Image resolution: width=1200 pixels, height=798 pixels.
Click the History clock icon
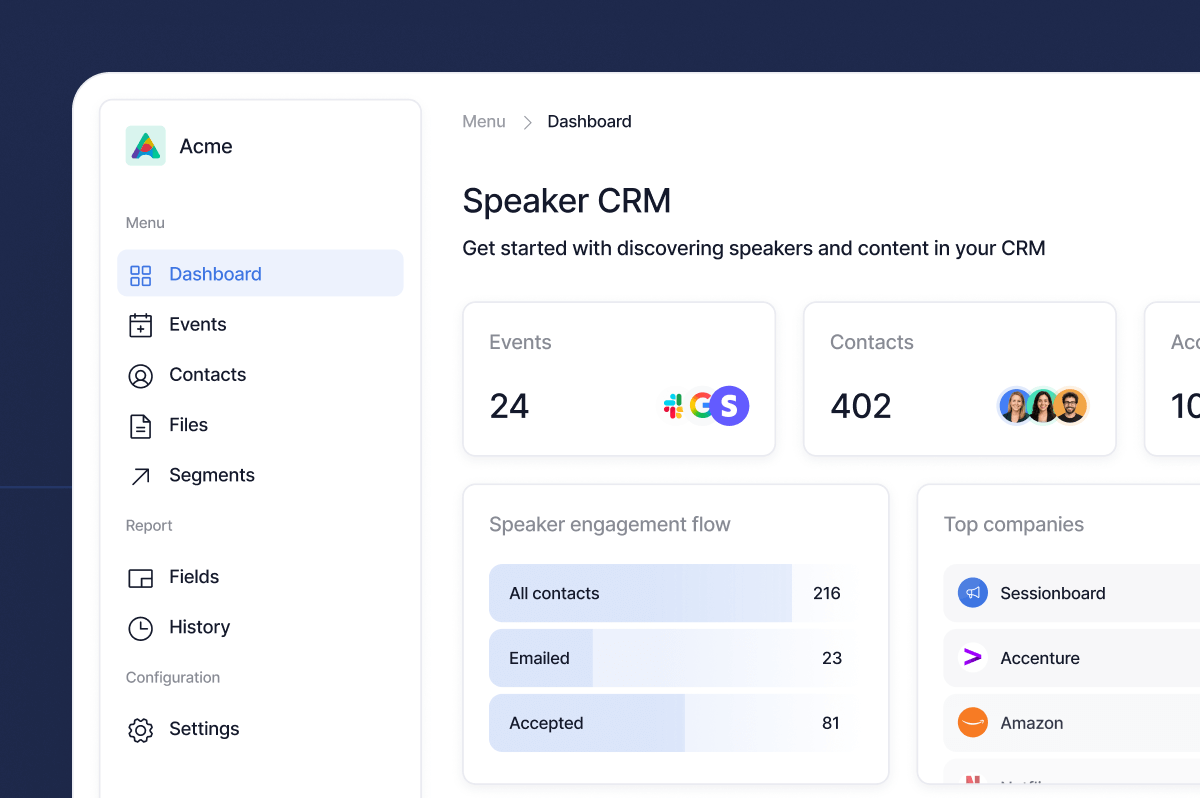(x=141, y=628)
